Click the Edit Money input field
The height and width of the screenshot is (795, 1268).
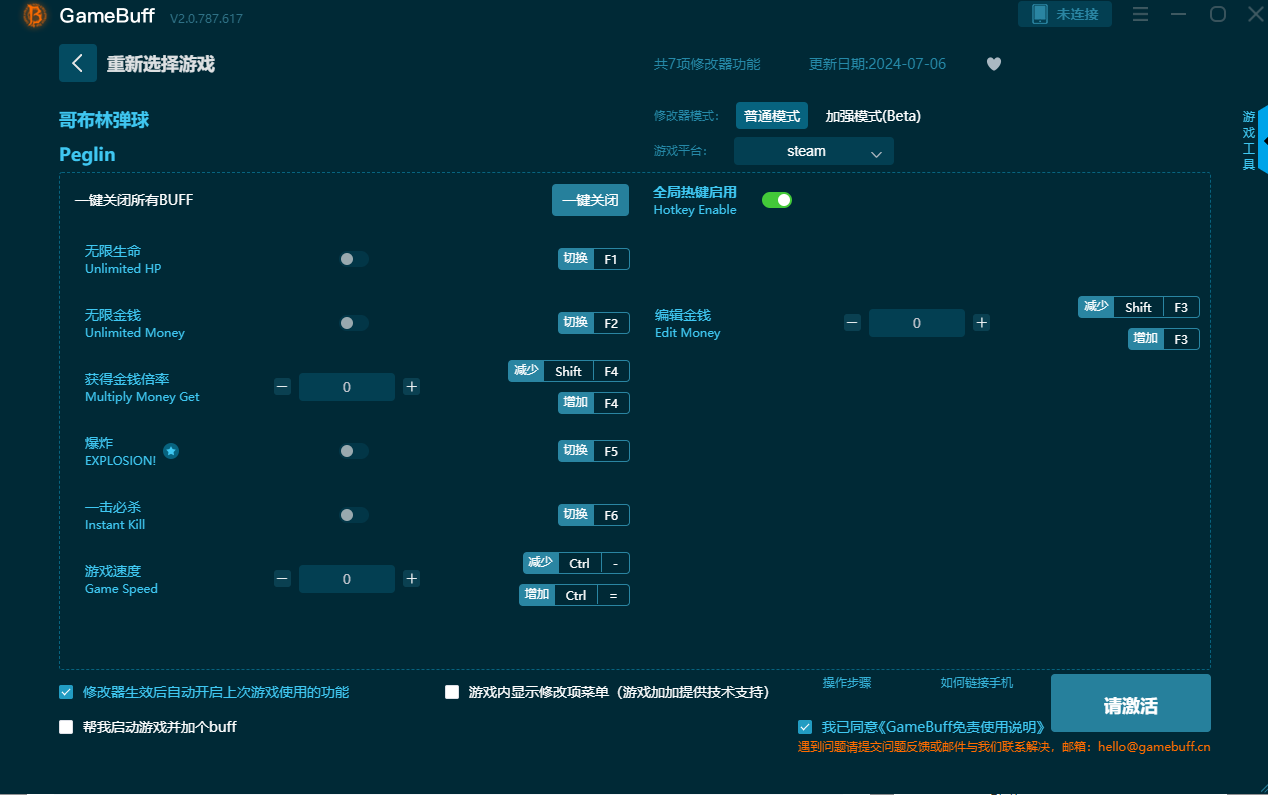point(917,323)
